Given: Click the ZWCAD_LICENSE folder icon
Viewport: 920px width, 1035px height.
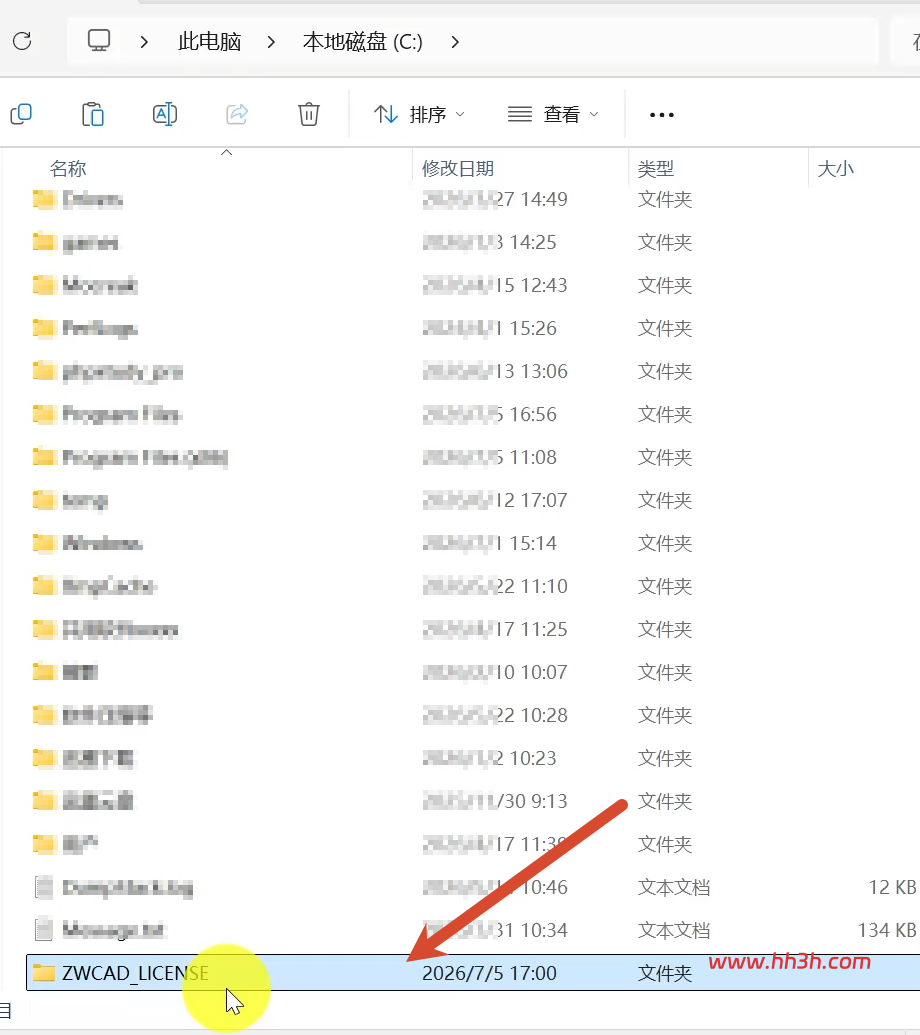Looking at the screenshot, I should (x=44, y=972).
